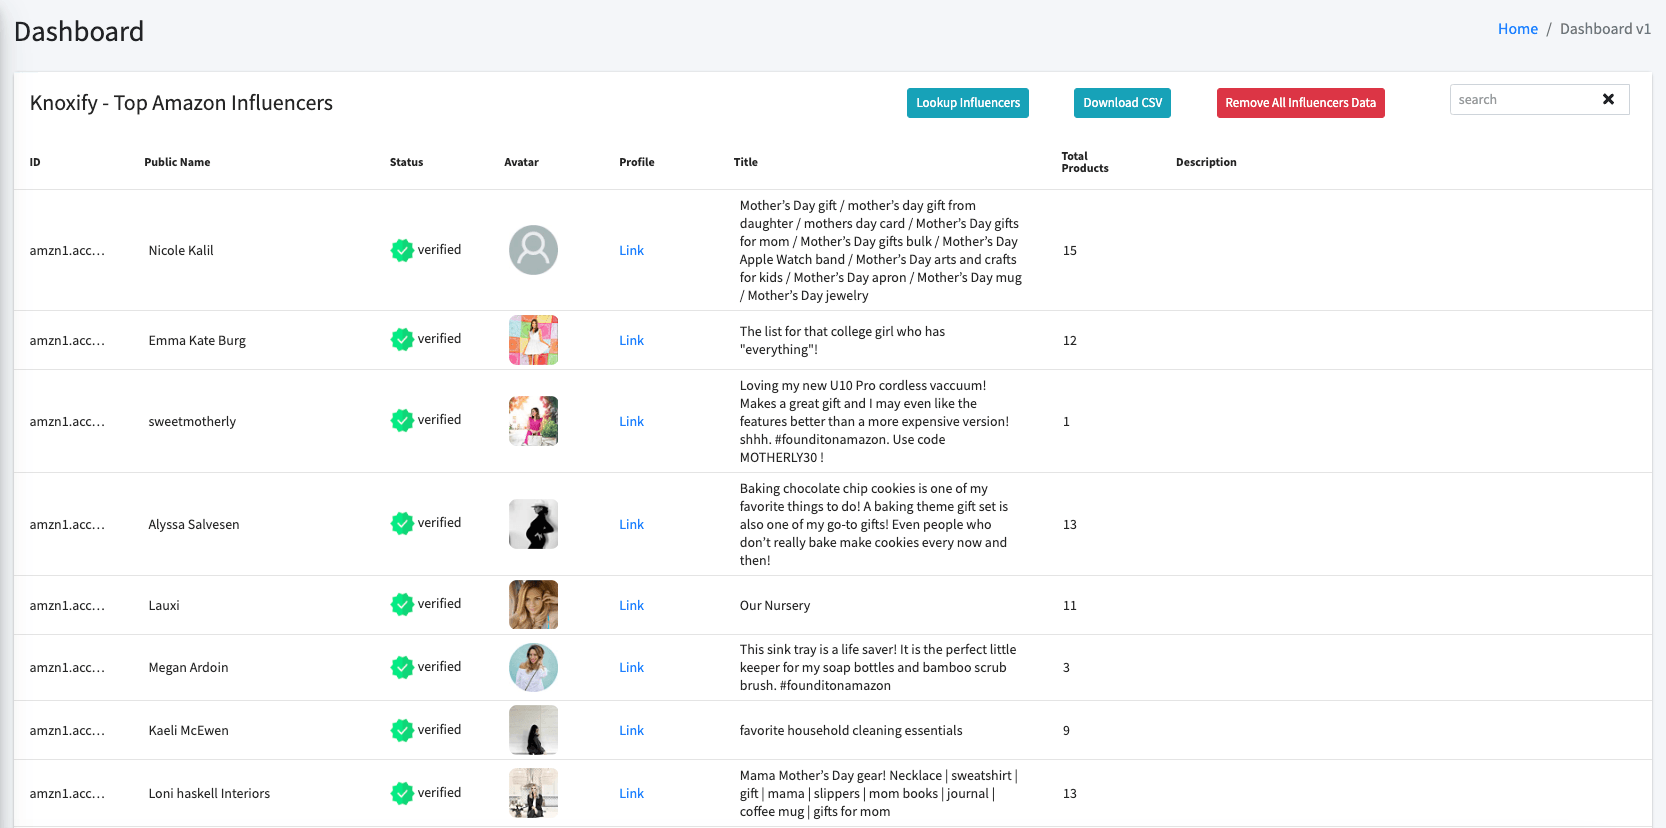Click 'Dashboard v1' breadcrumb text

[x=1605, y=29]
